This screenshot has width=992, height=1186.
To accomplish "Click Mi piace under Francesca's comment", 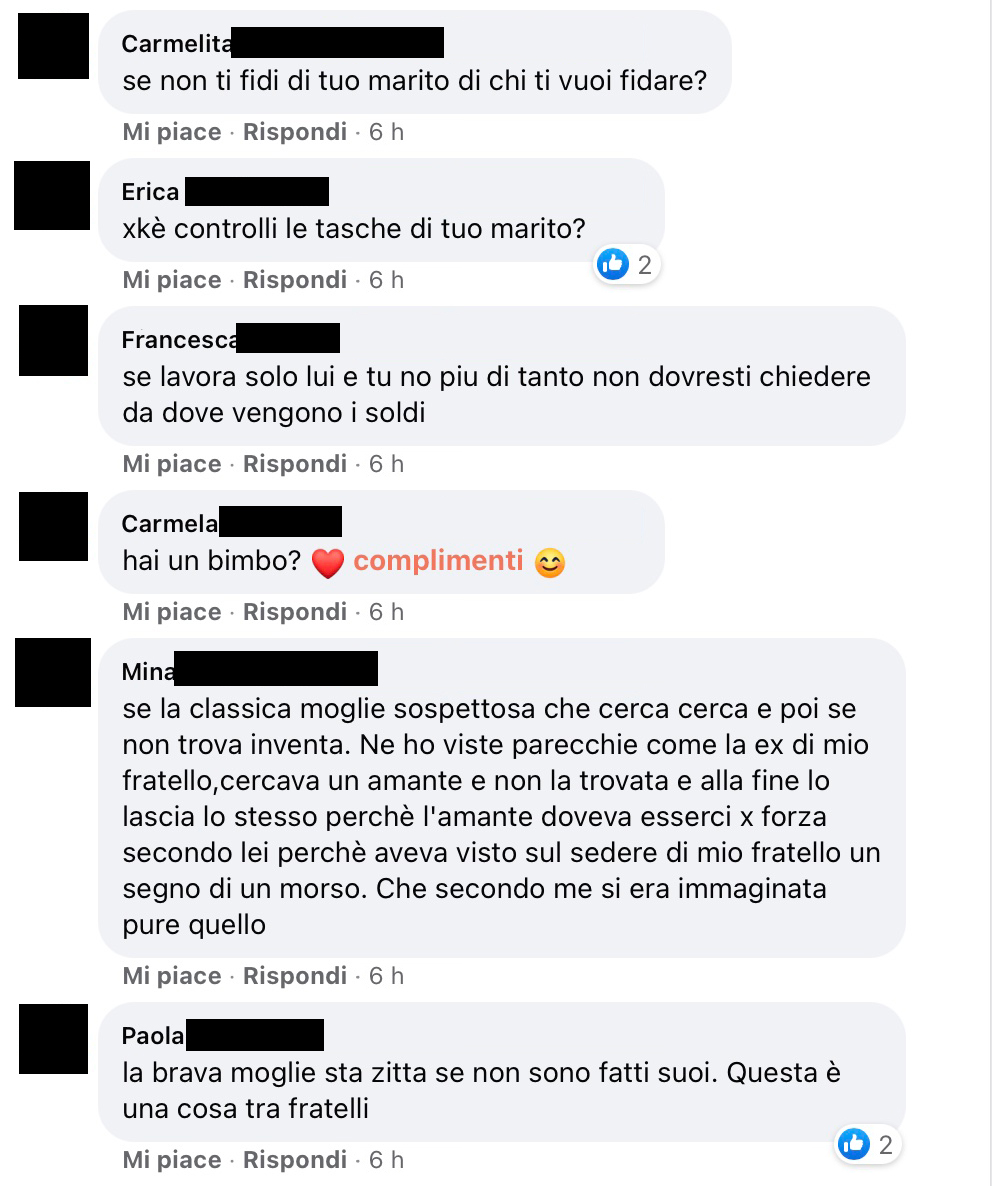I will [x=172, y=464].
